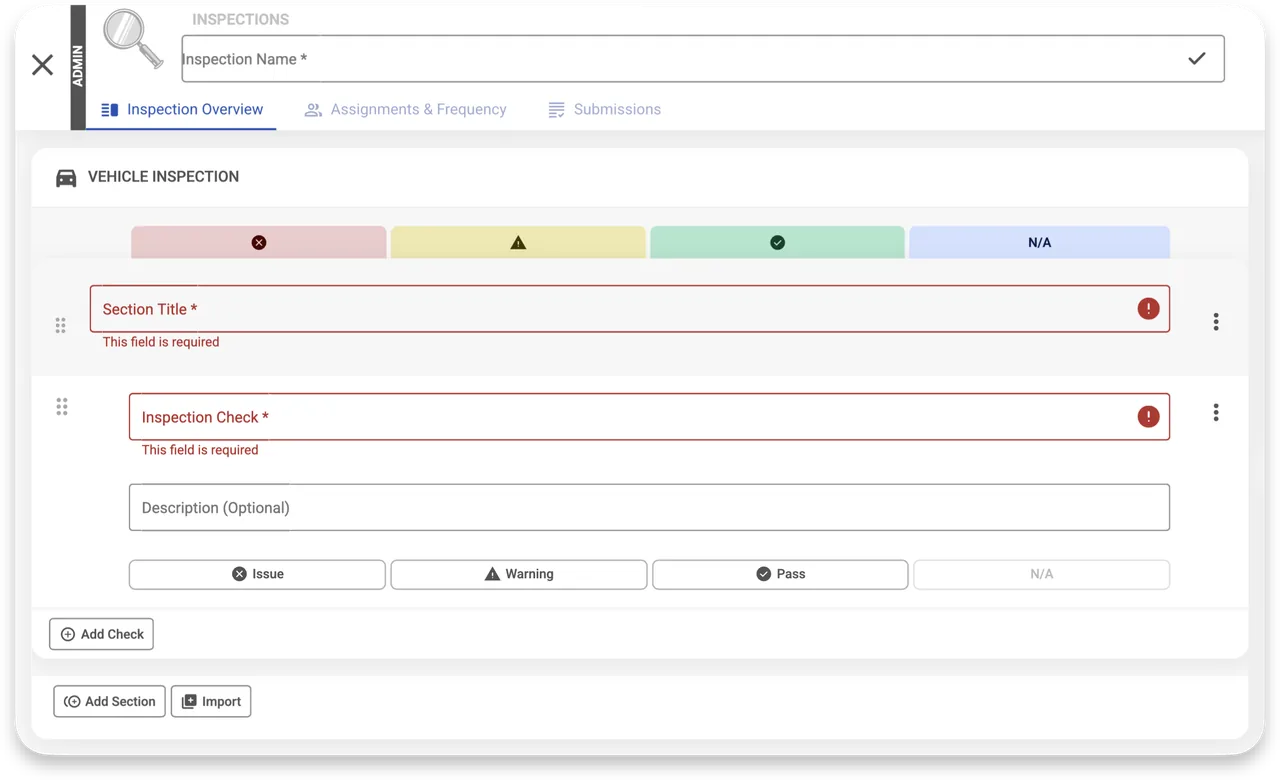Viewport: 1280px width, 780px height.
Task: Toggle the N/A response option
Action: tap(1041, 574)
